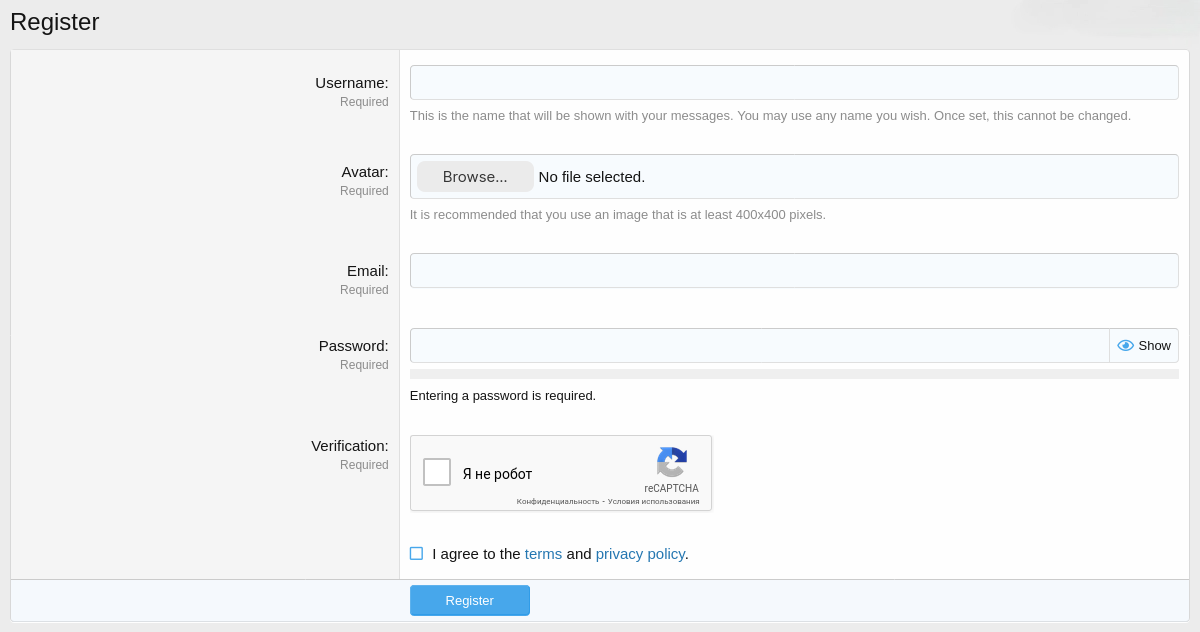Check the "Я не робот" reCAPTCHA box

coord(437,472)
